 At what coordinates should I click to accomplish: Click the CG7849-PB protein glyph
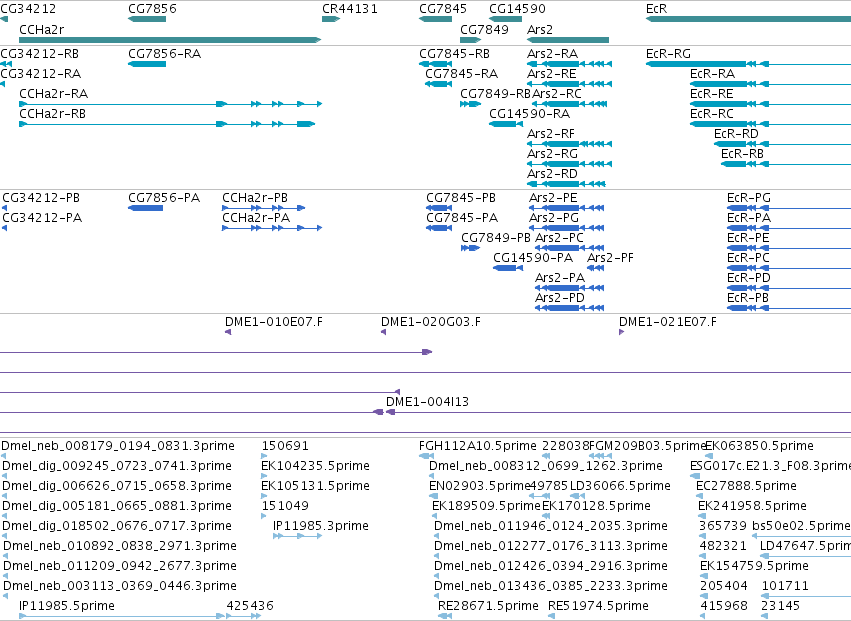pos(471,248)
